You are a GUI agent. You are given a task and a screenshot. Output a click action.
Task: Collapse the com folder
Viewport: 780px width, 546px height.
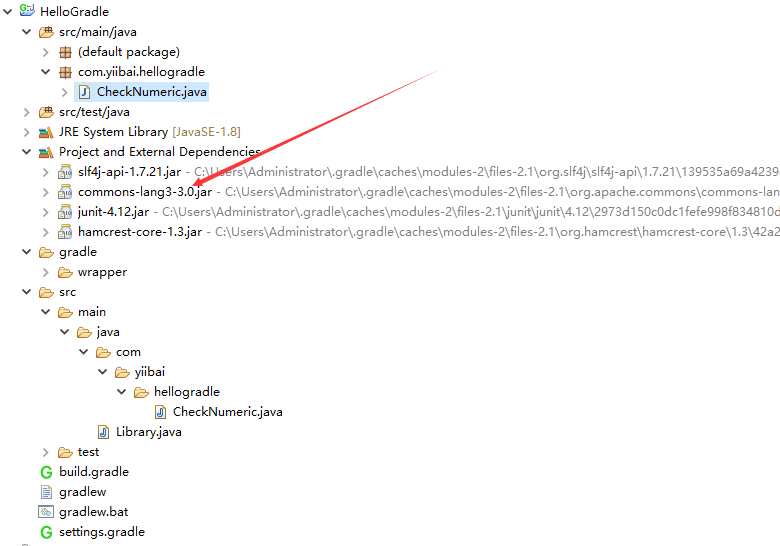84,352
